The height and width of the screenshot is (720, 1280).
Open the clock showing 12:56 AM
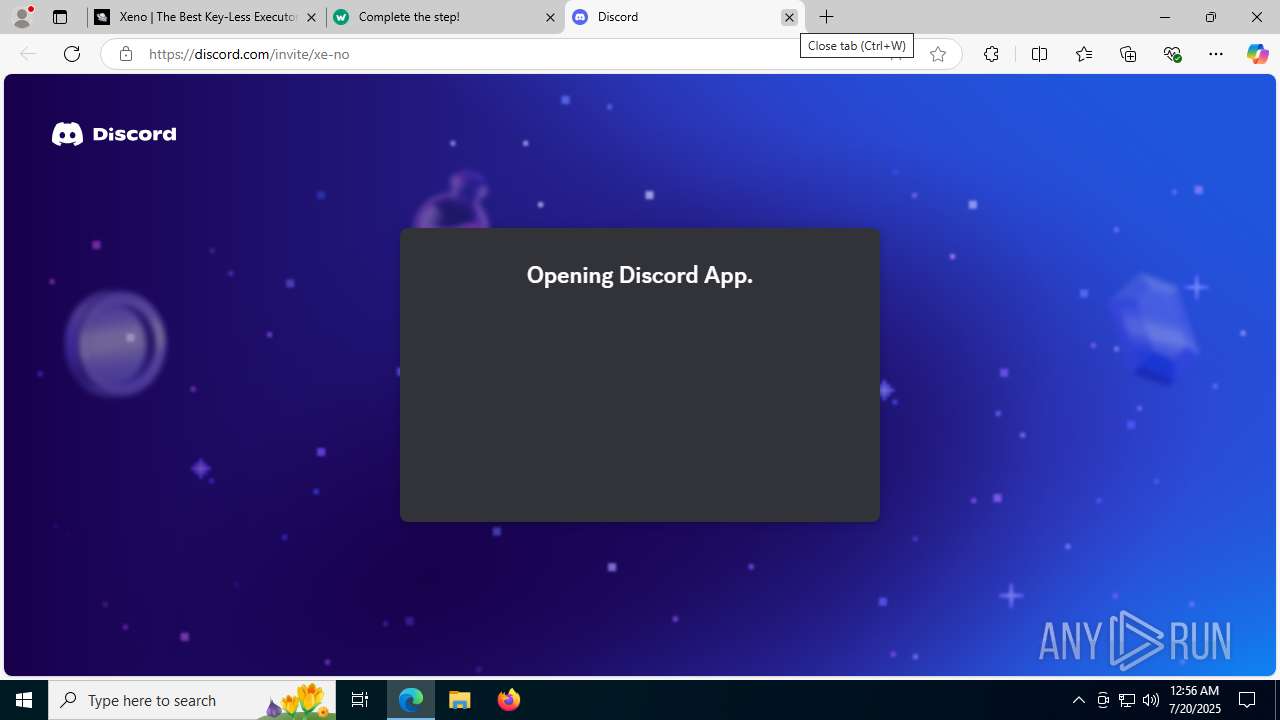tap(1194, 700)
